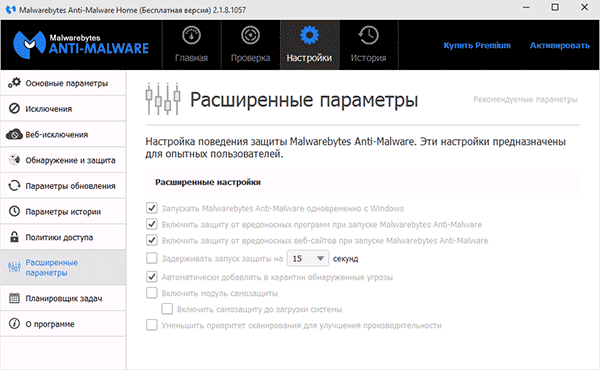The width and height of the screenshot is (600, 370).
Task: Switch to the Проверка tab
Action: click(x=250, y=45)
